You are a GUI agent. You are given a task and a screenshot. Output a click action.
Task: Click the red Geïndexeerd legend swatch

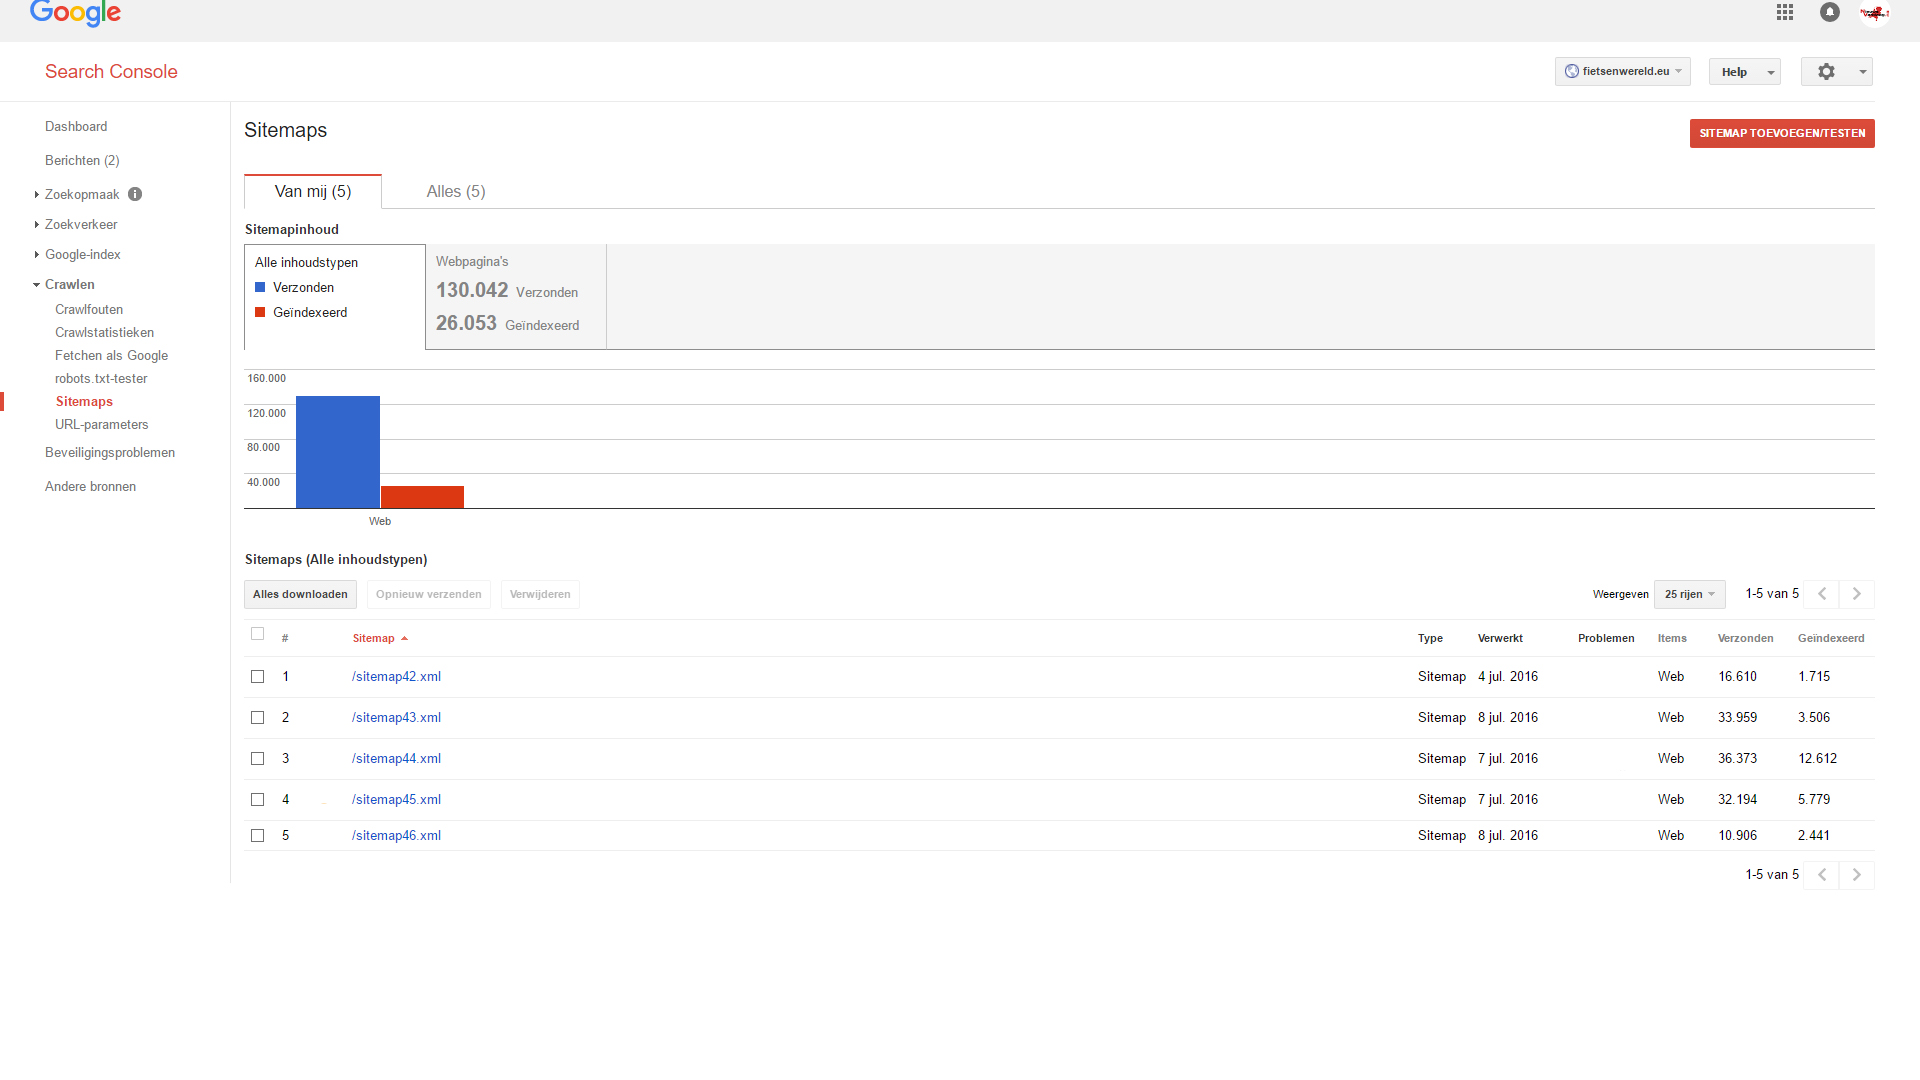[260, 313]
